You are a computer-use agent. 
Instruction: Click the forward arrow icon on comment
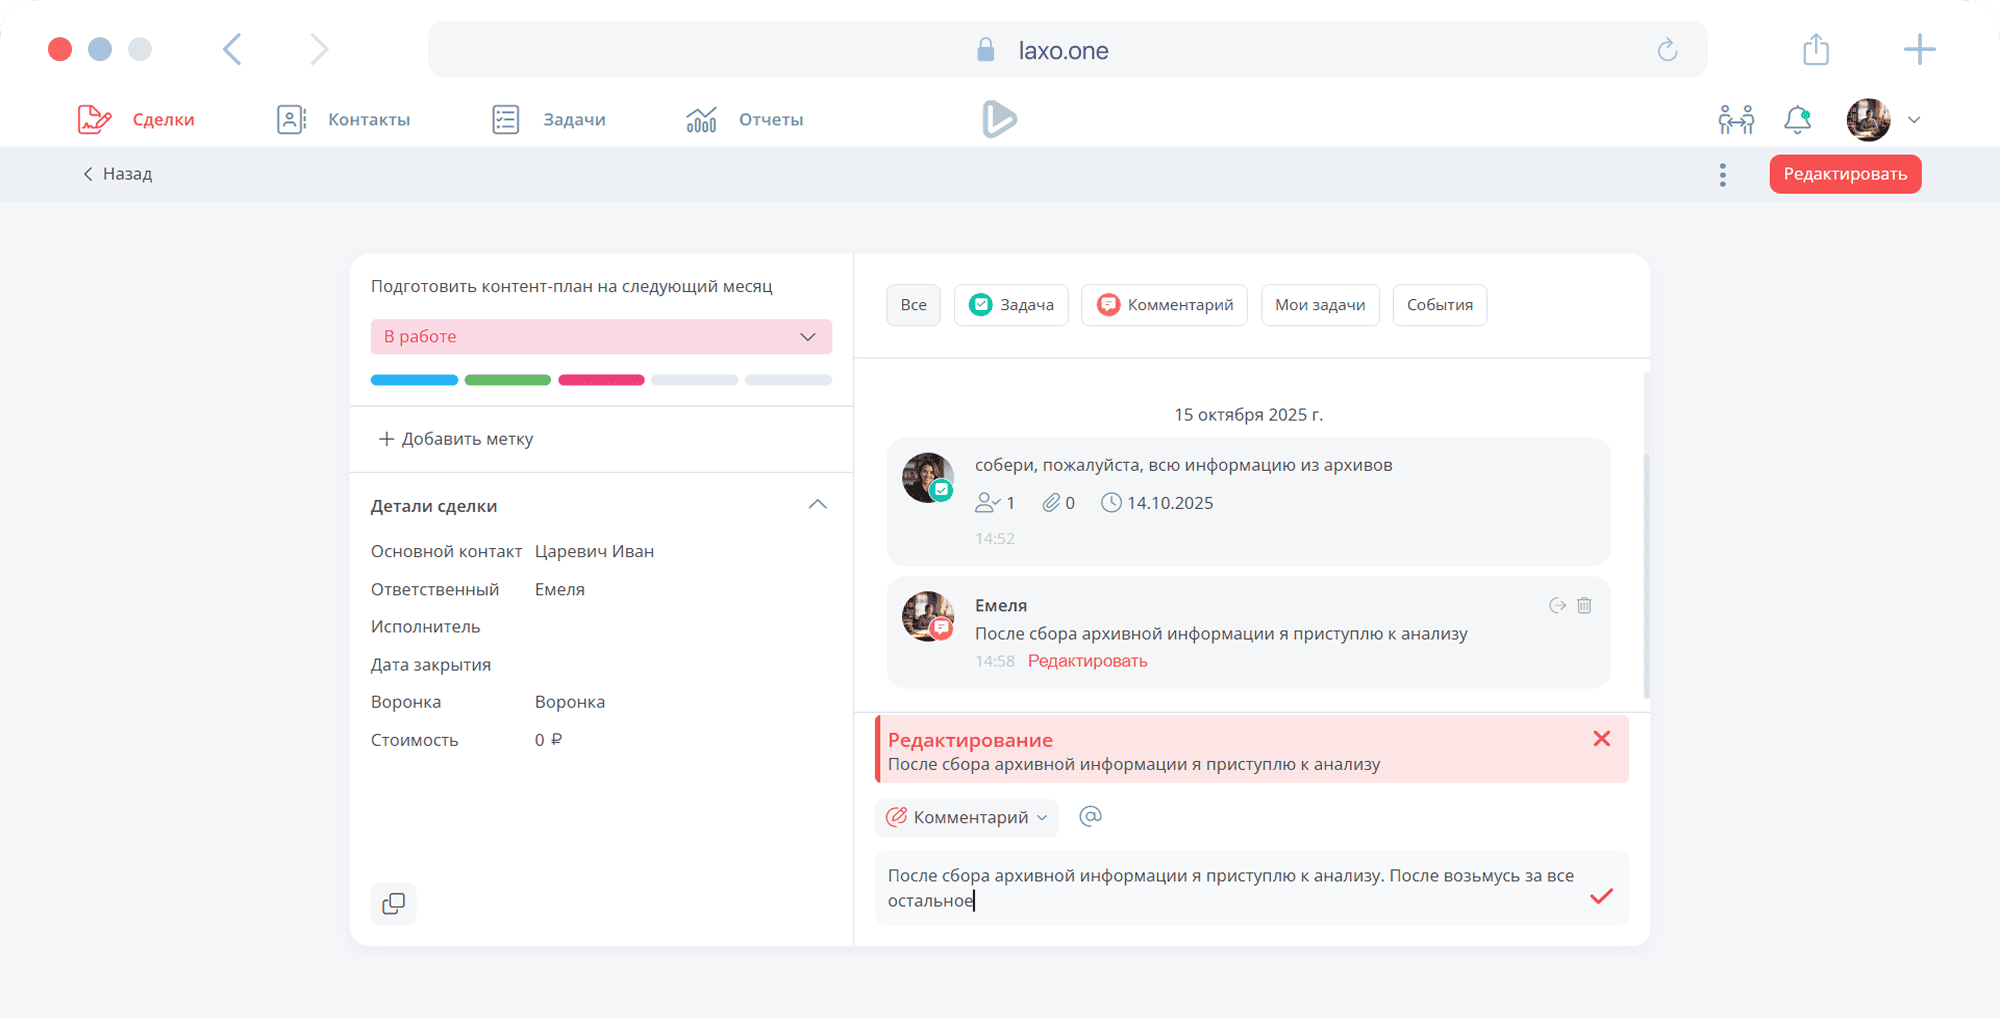point(1557,605)
